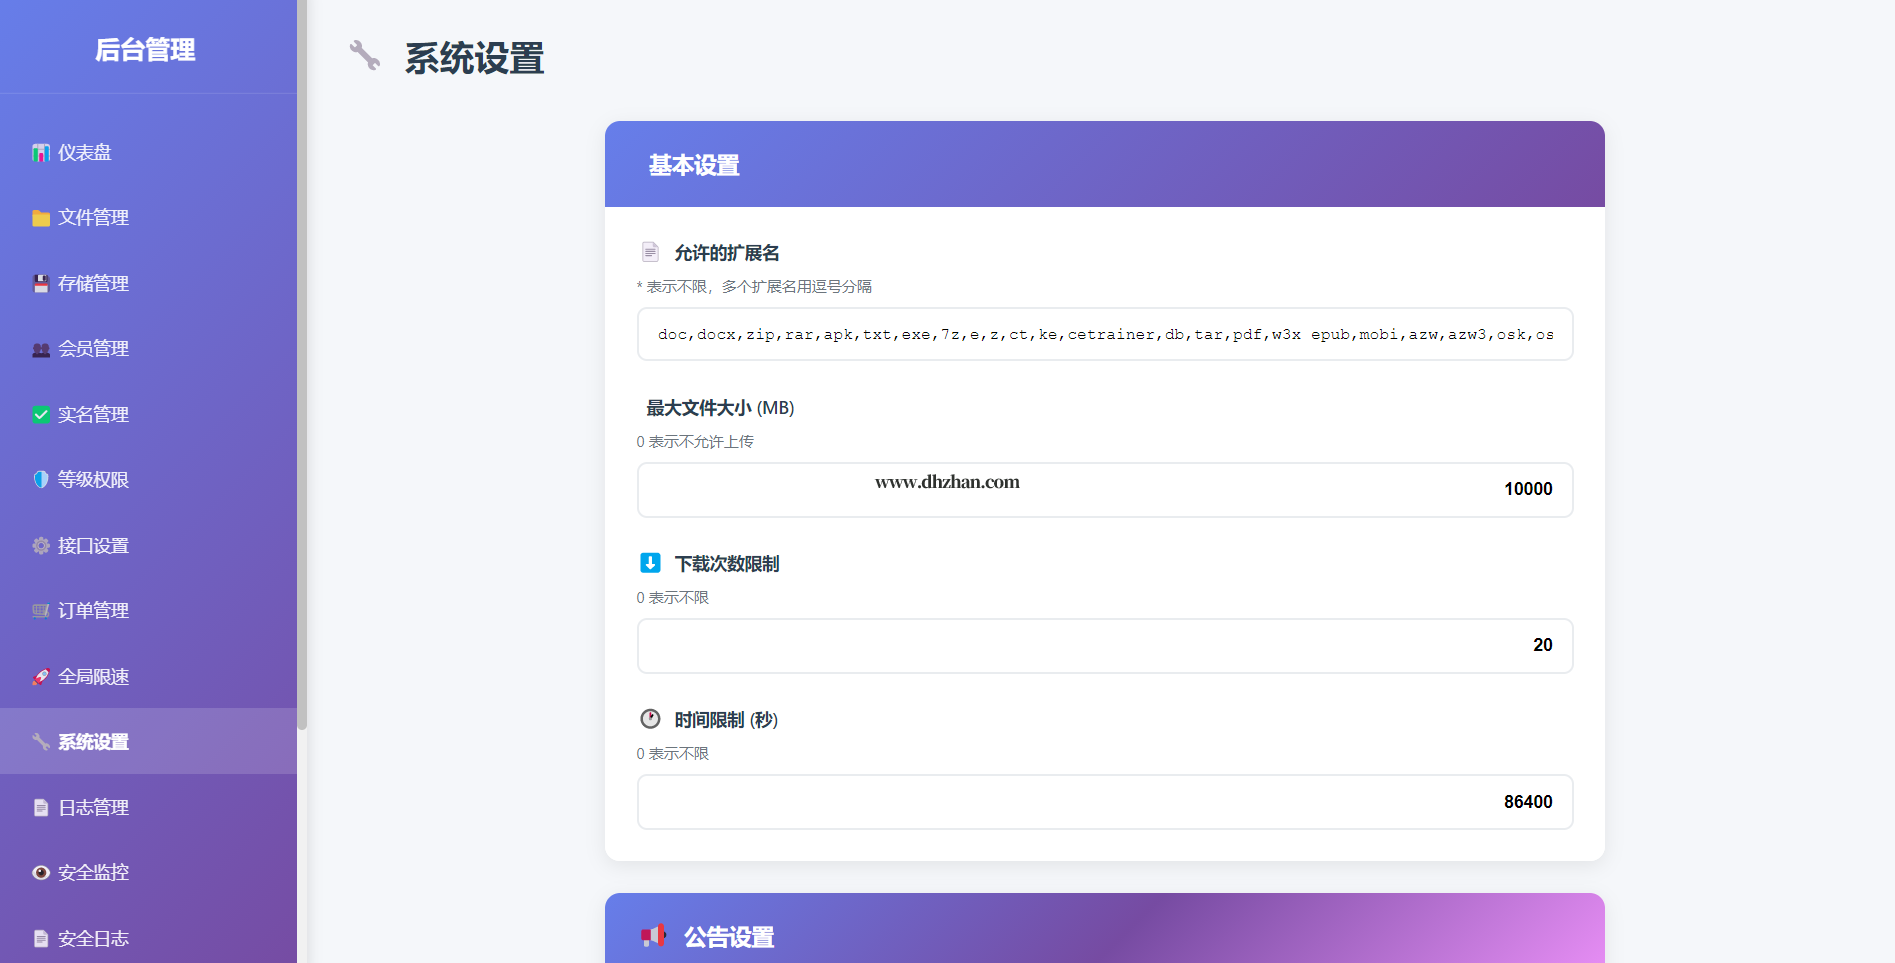1895x963 pixels.
Task: Click the gear icon beside 接口设置
Action: (41, 546)
